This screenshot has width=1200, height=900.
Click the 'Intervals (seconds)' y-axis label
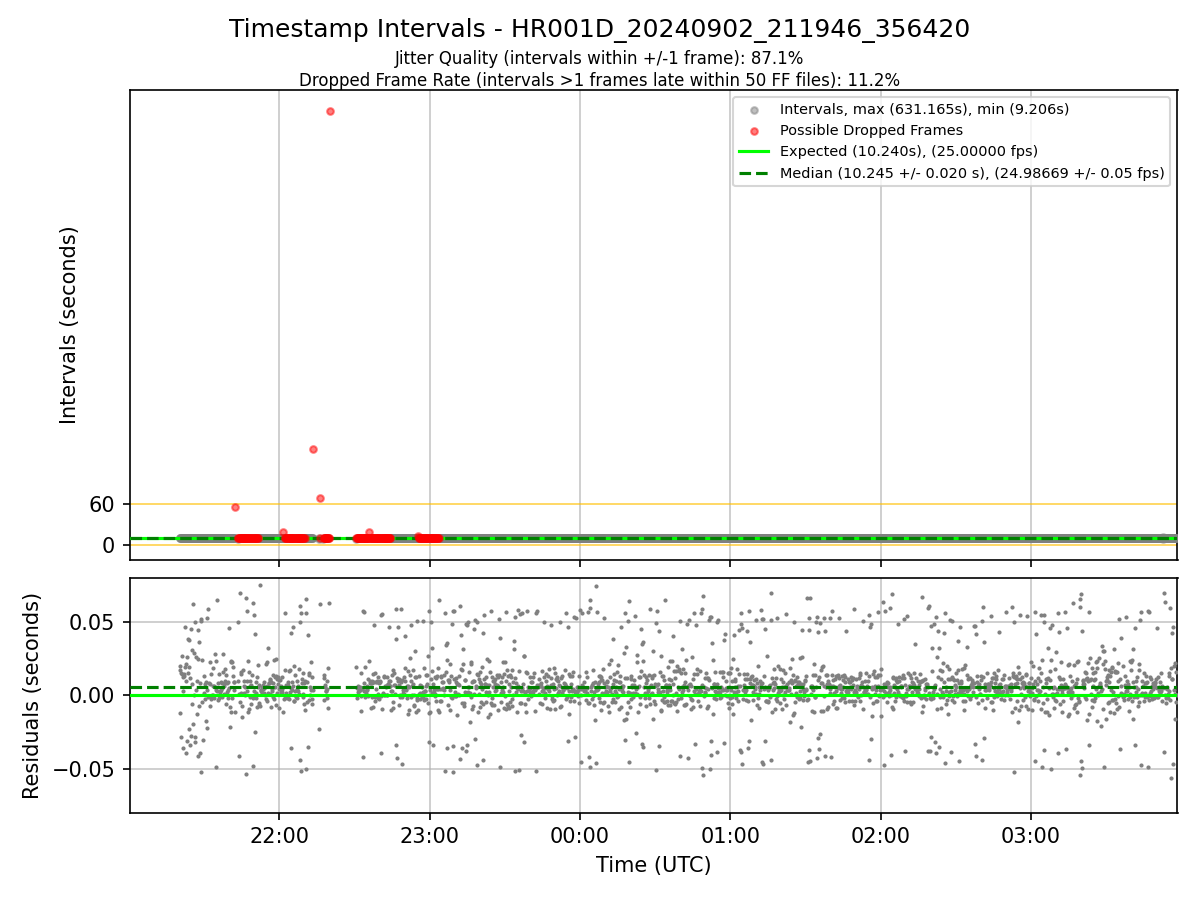tap(68, 325)
